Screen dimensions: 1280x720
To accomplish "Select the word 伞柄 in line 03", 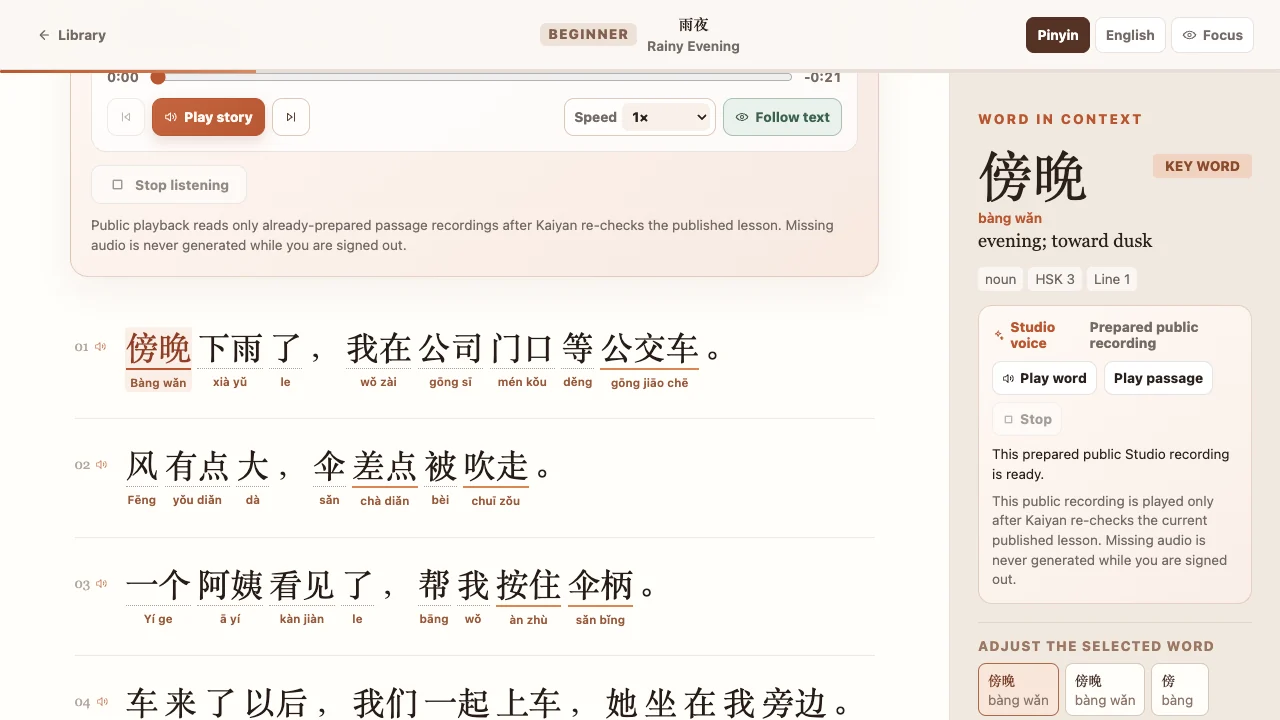I will click(x=600, y=597).
